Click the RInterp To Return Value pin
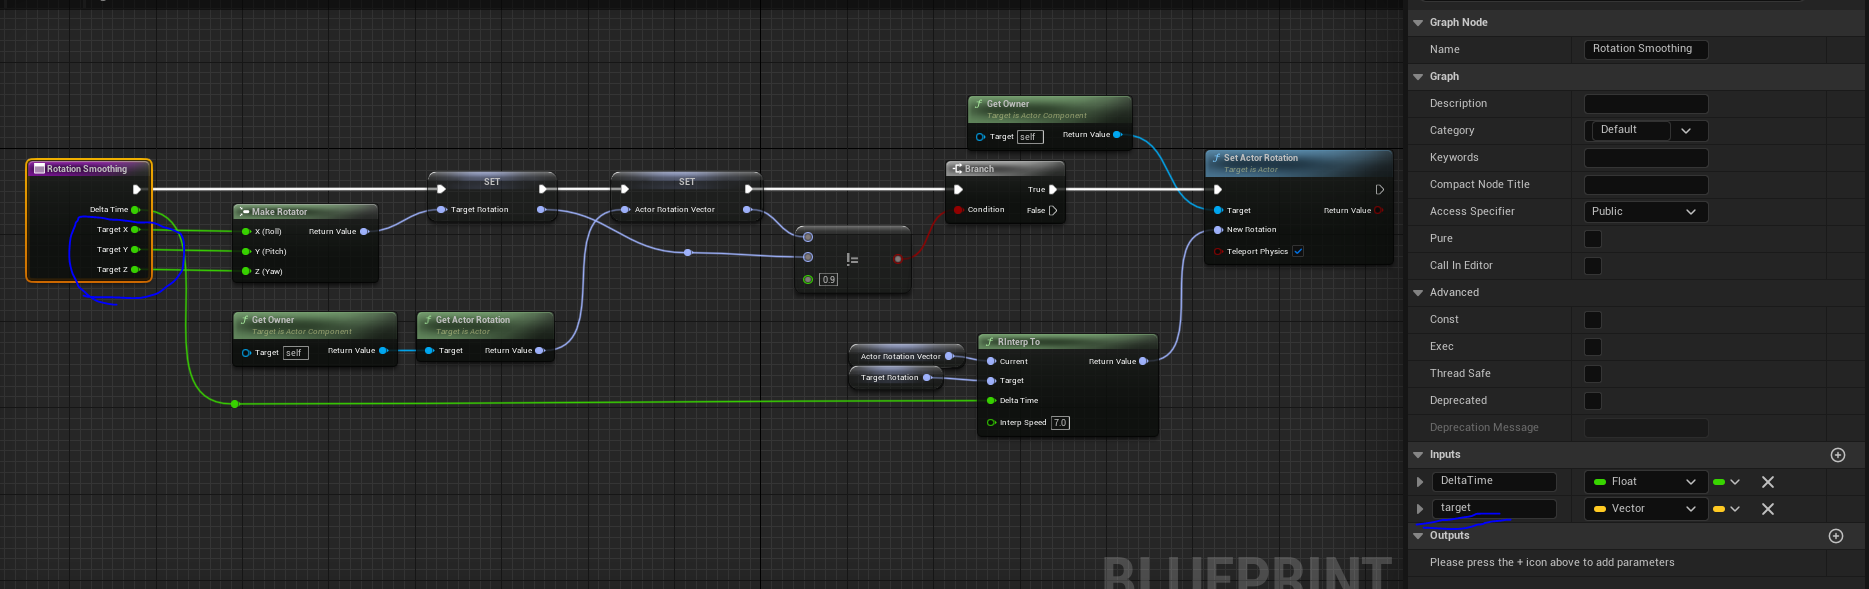 tap(1143, 361)
